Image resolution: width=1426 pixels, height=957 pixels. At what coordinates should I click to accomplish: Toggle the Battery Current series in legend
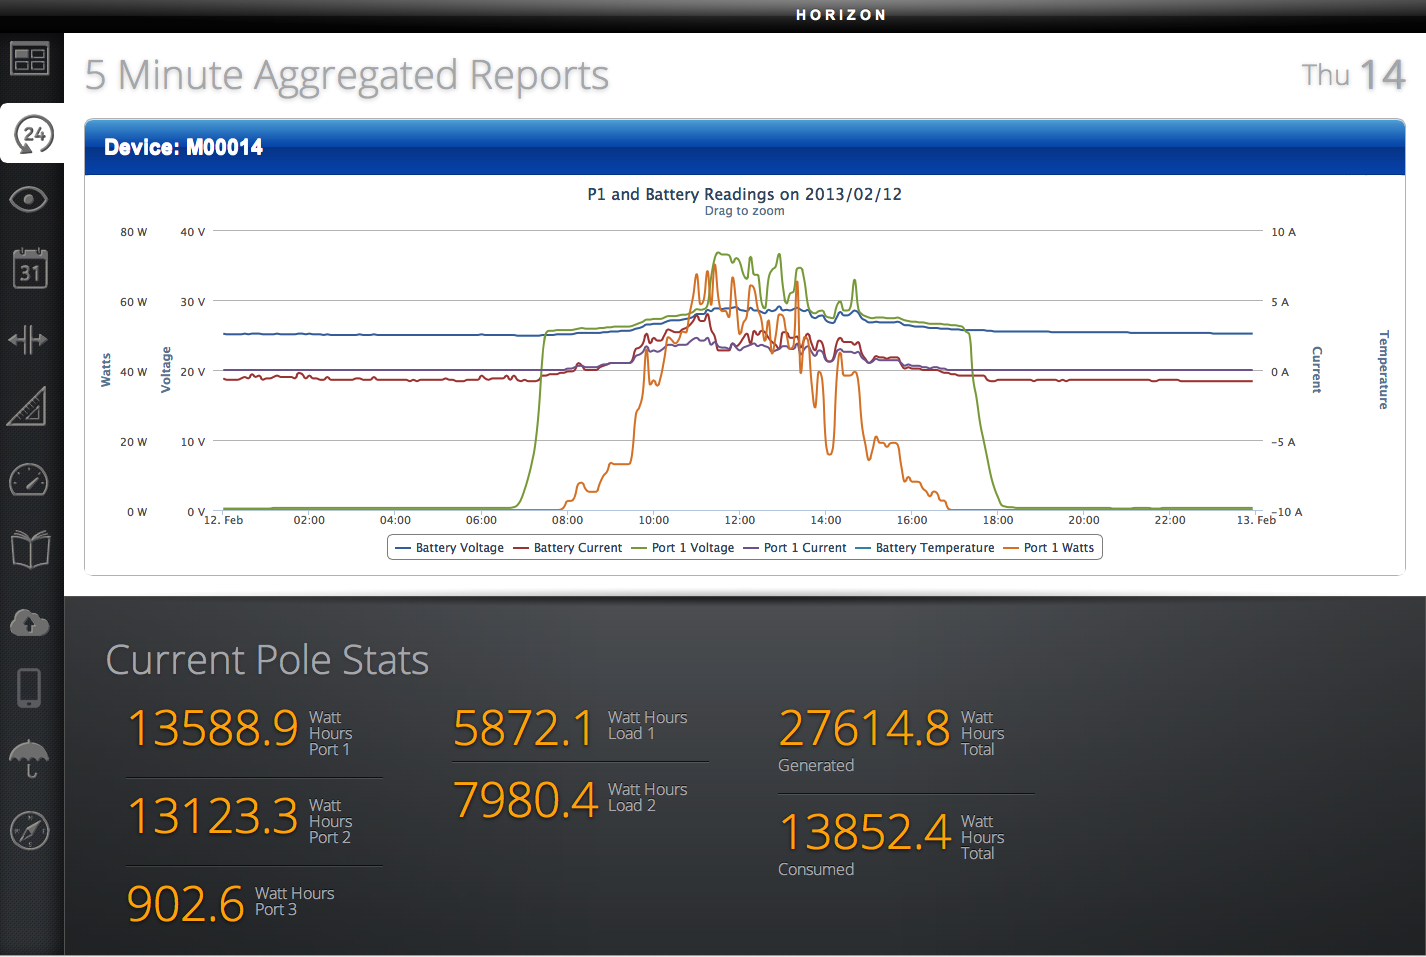568,548
